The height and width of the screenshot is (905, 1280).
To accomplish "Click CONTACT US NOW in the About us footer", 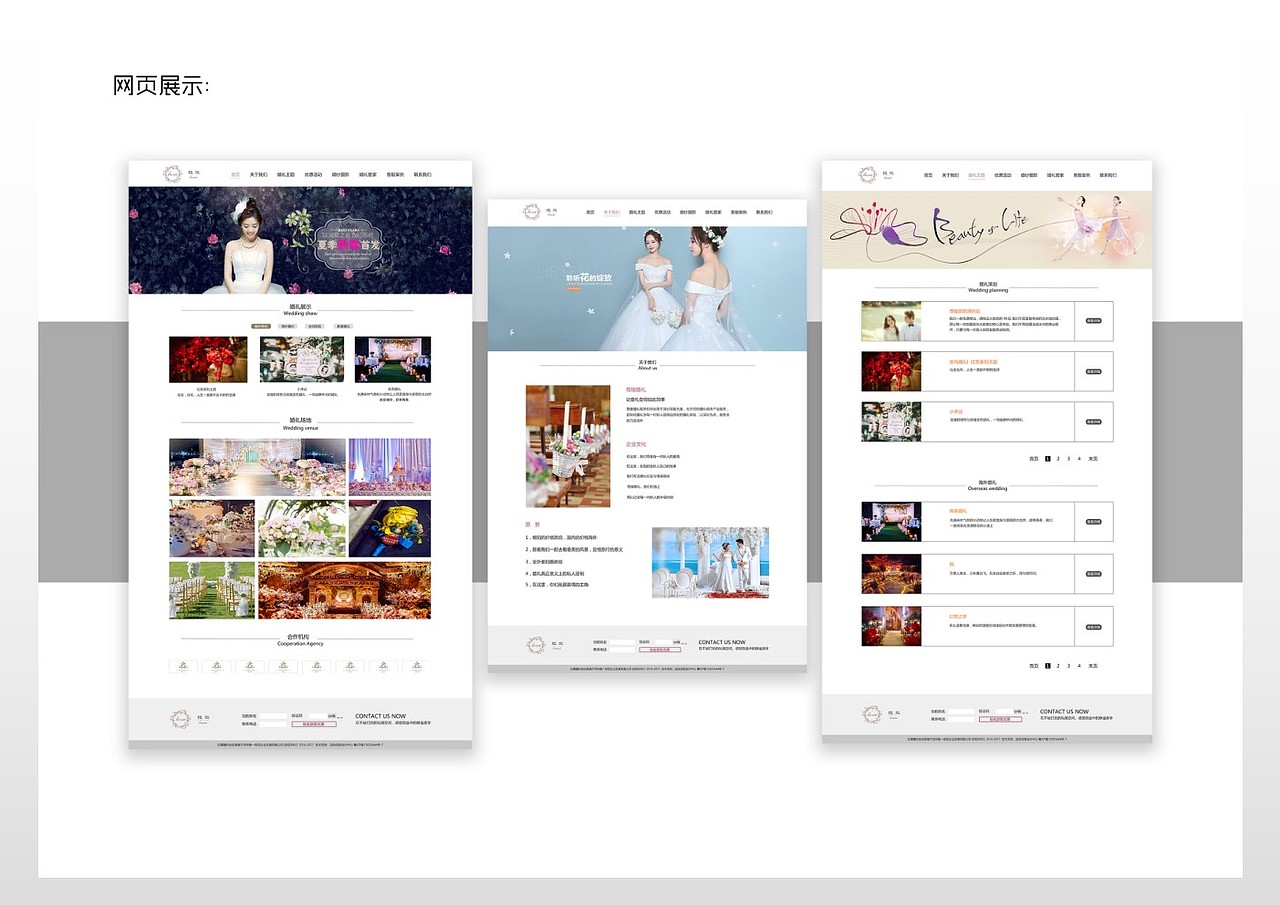I will [x=722, y=642].
